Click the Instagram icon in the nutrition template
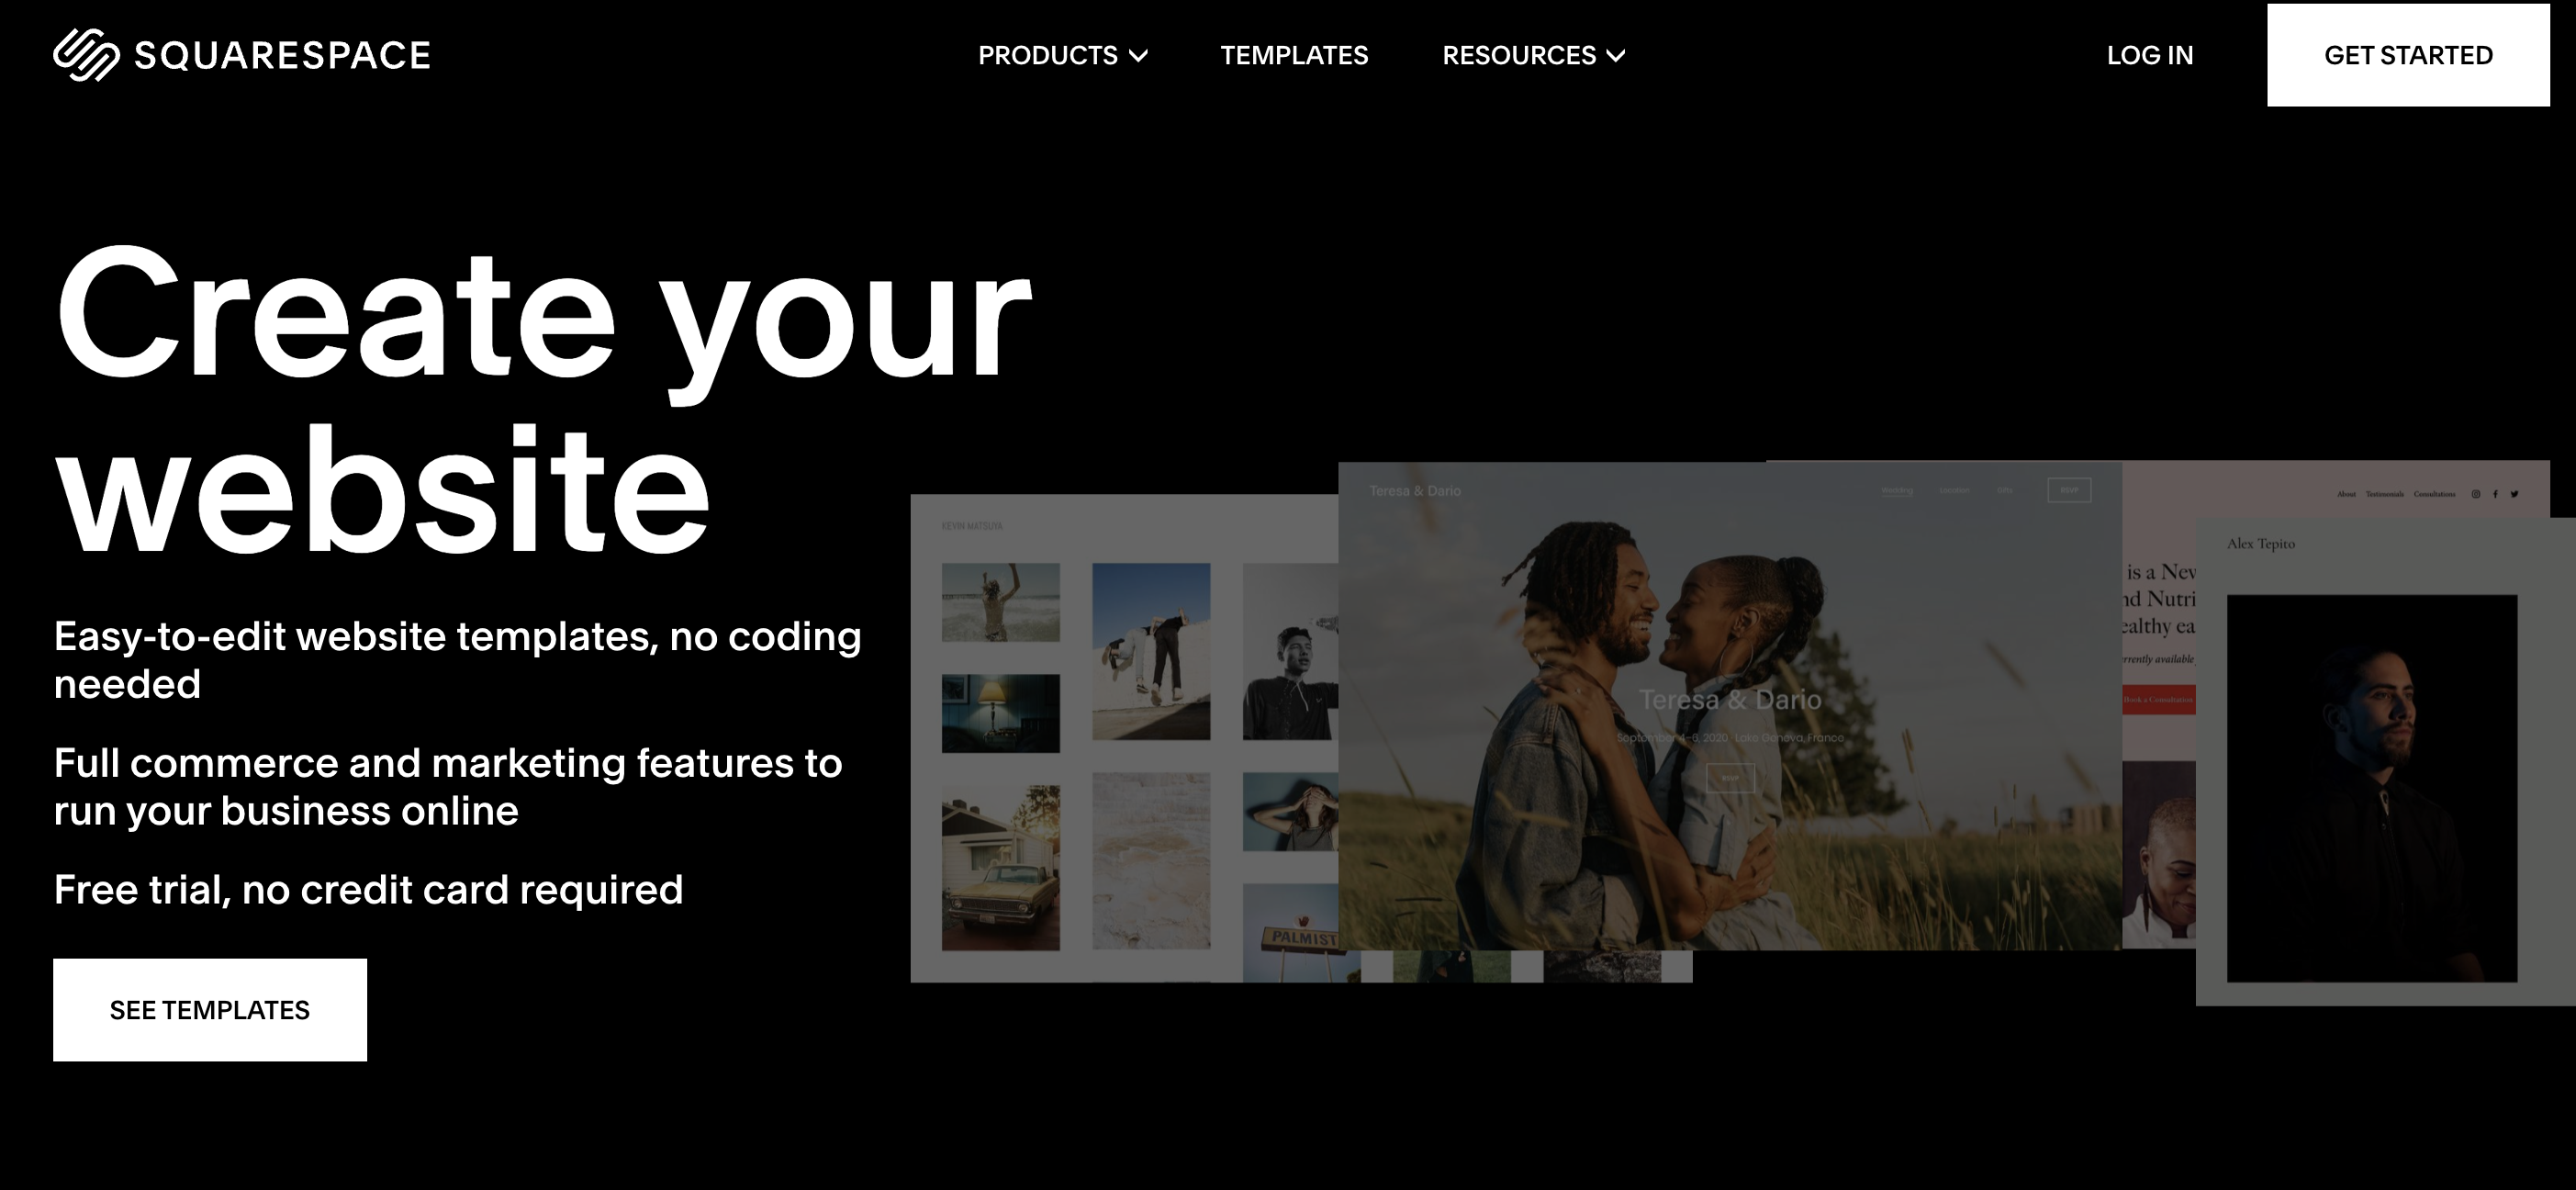This screenshot has width=2576, height=1190. pos(2476,494)
